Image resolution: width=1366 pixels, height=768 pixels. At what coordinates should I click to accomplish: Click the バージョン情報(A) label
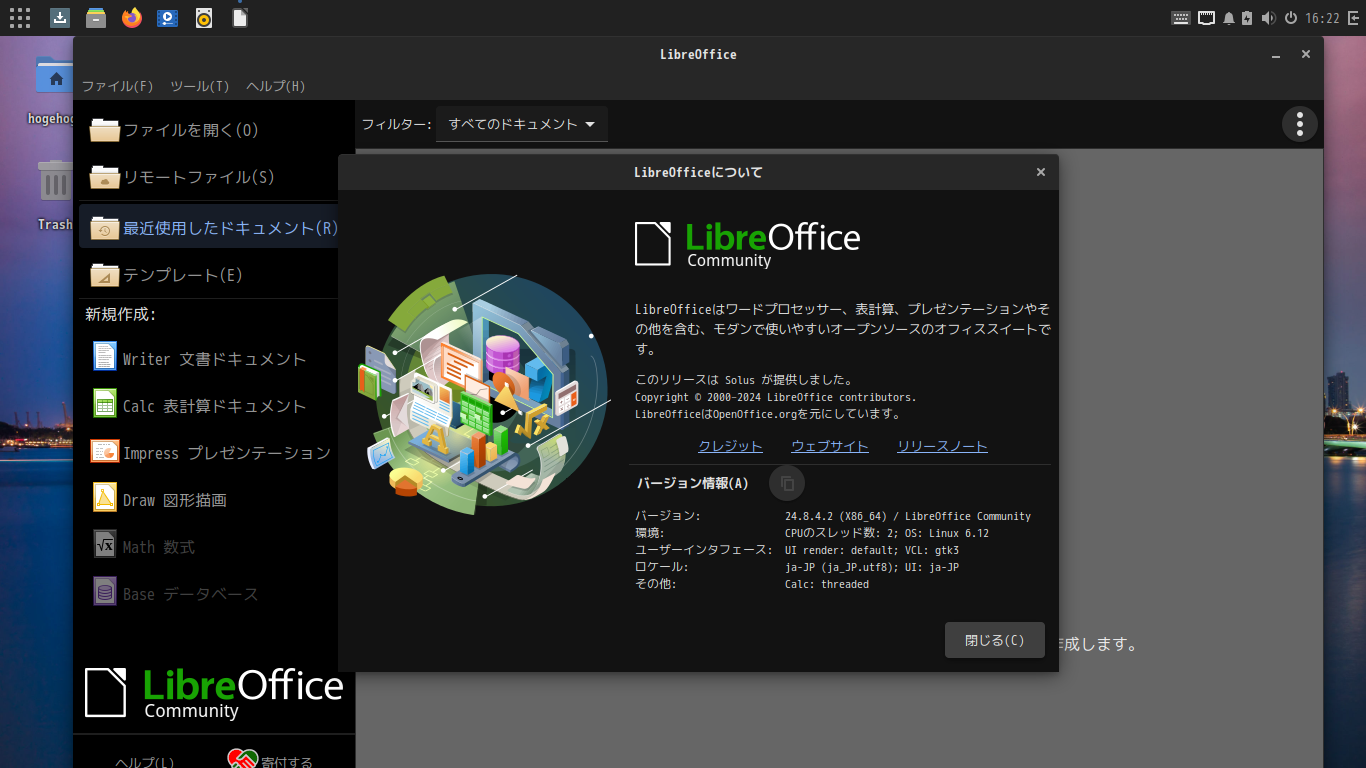[693, 483]
